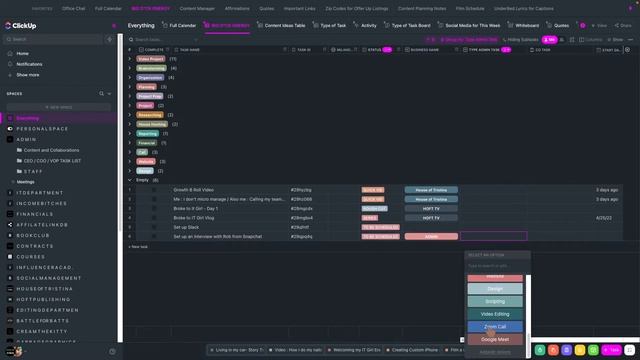Pick the Design color label option
The height and width of the screenshot is (360, 640).
495,289
